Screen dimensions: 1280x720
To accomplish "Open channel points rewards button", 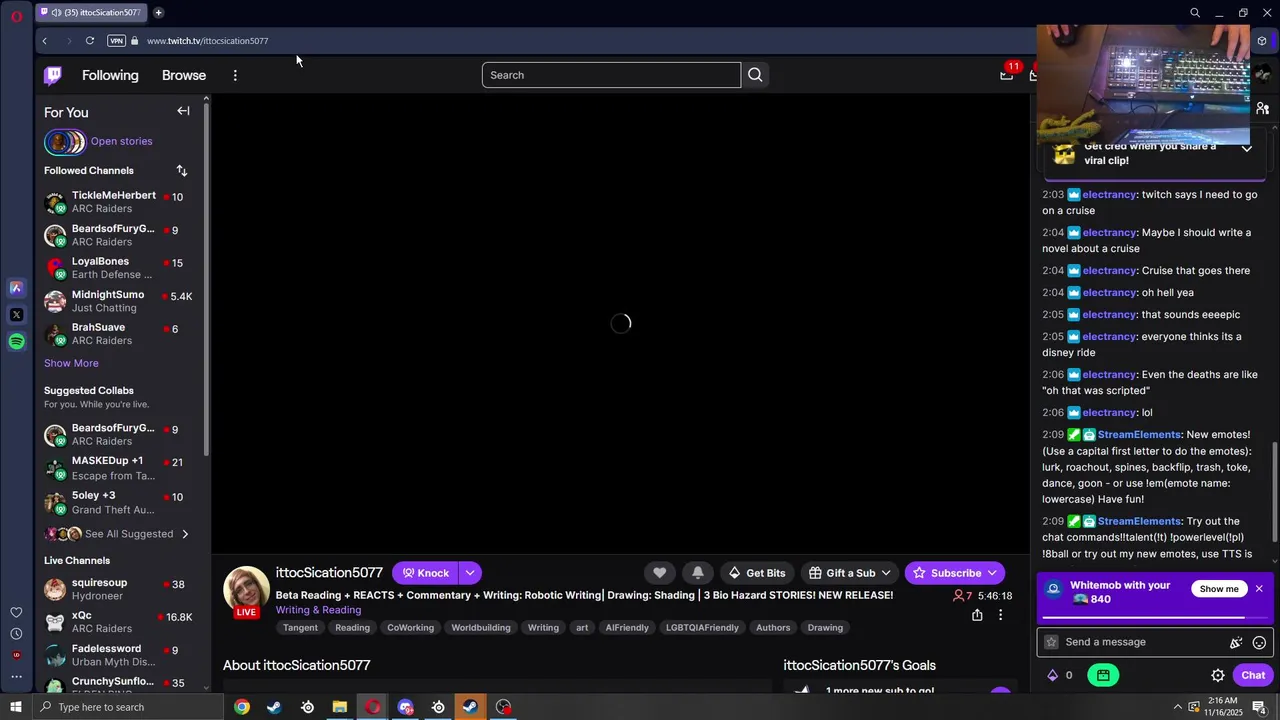I will pyautogui.click(x=1103, y=675).
